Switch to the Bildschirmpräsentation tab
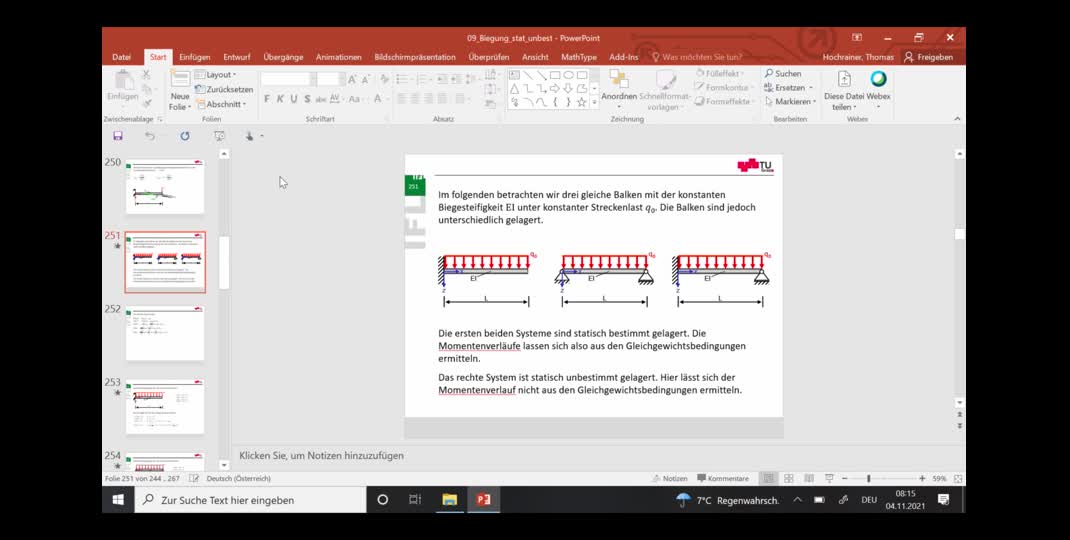 pyautogui.click(x=415, y=57)
